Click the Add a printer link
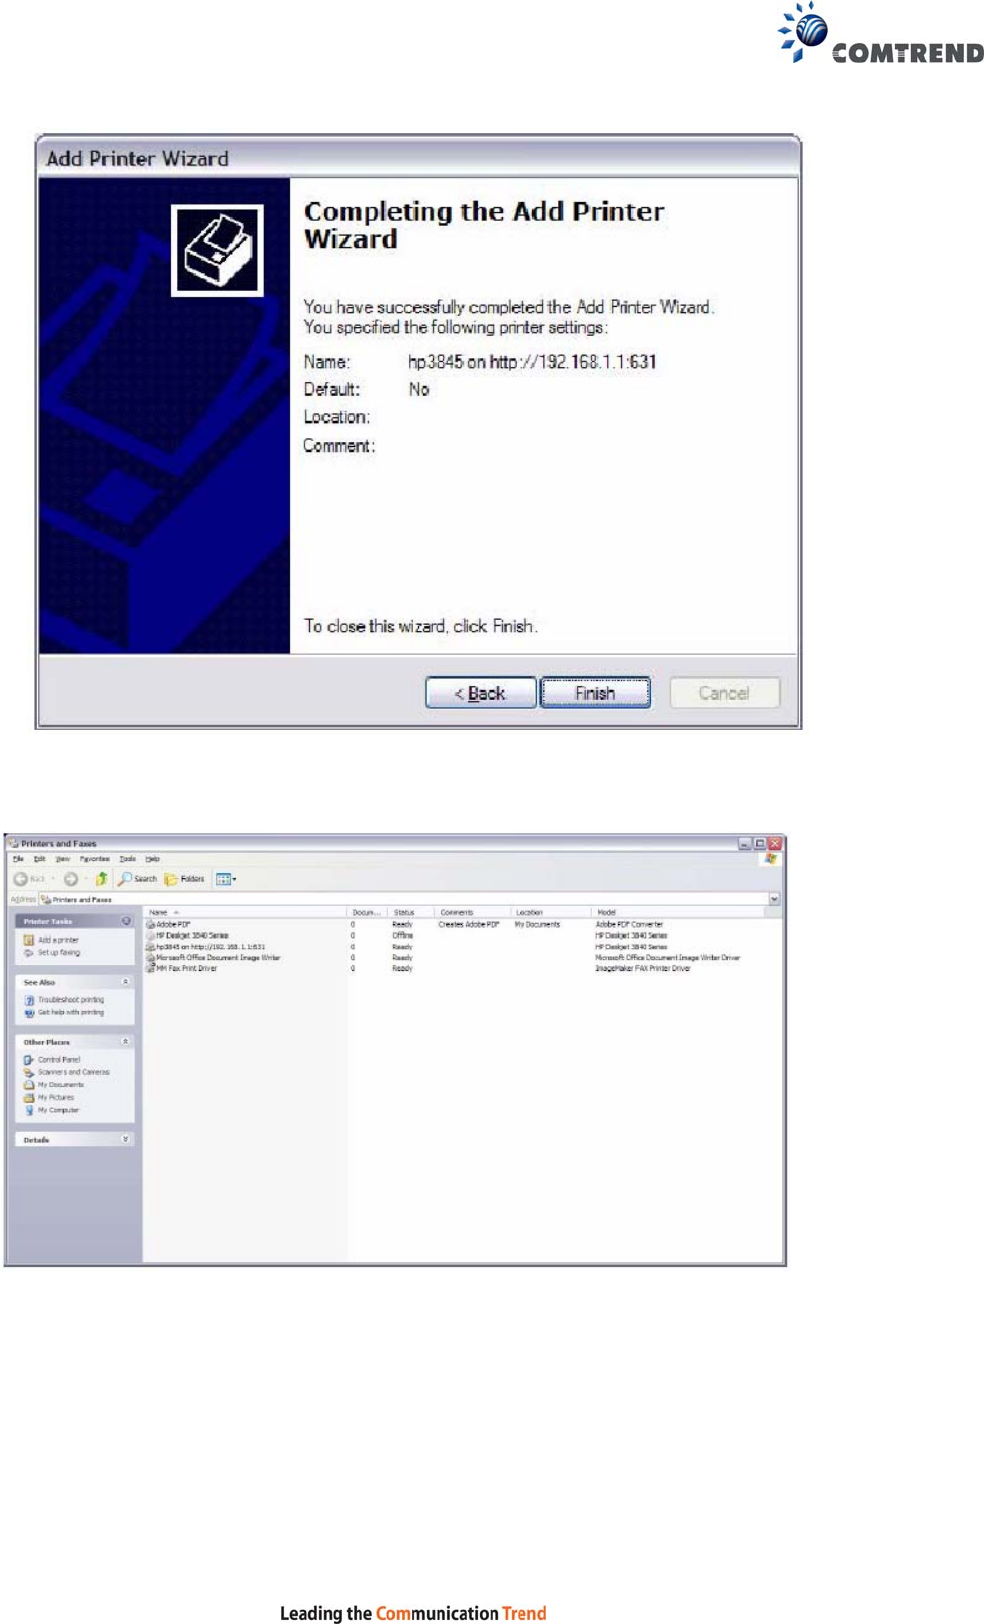The image size is (984, 1624). coord(58,940)
